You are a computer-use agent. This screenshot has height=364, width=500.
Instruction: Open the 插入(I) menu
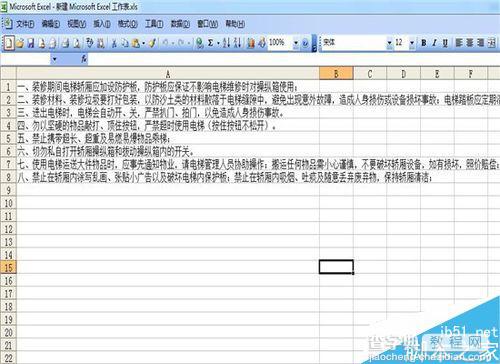(102, 24)
